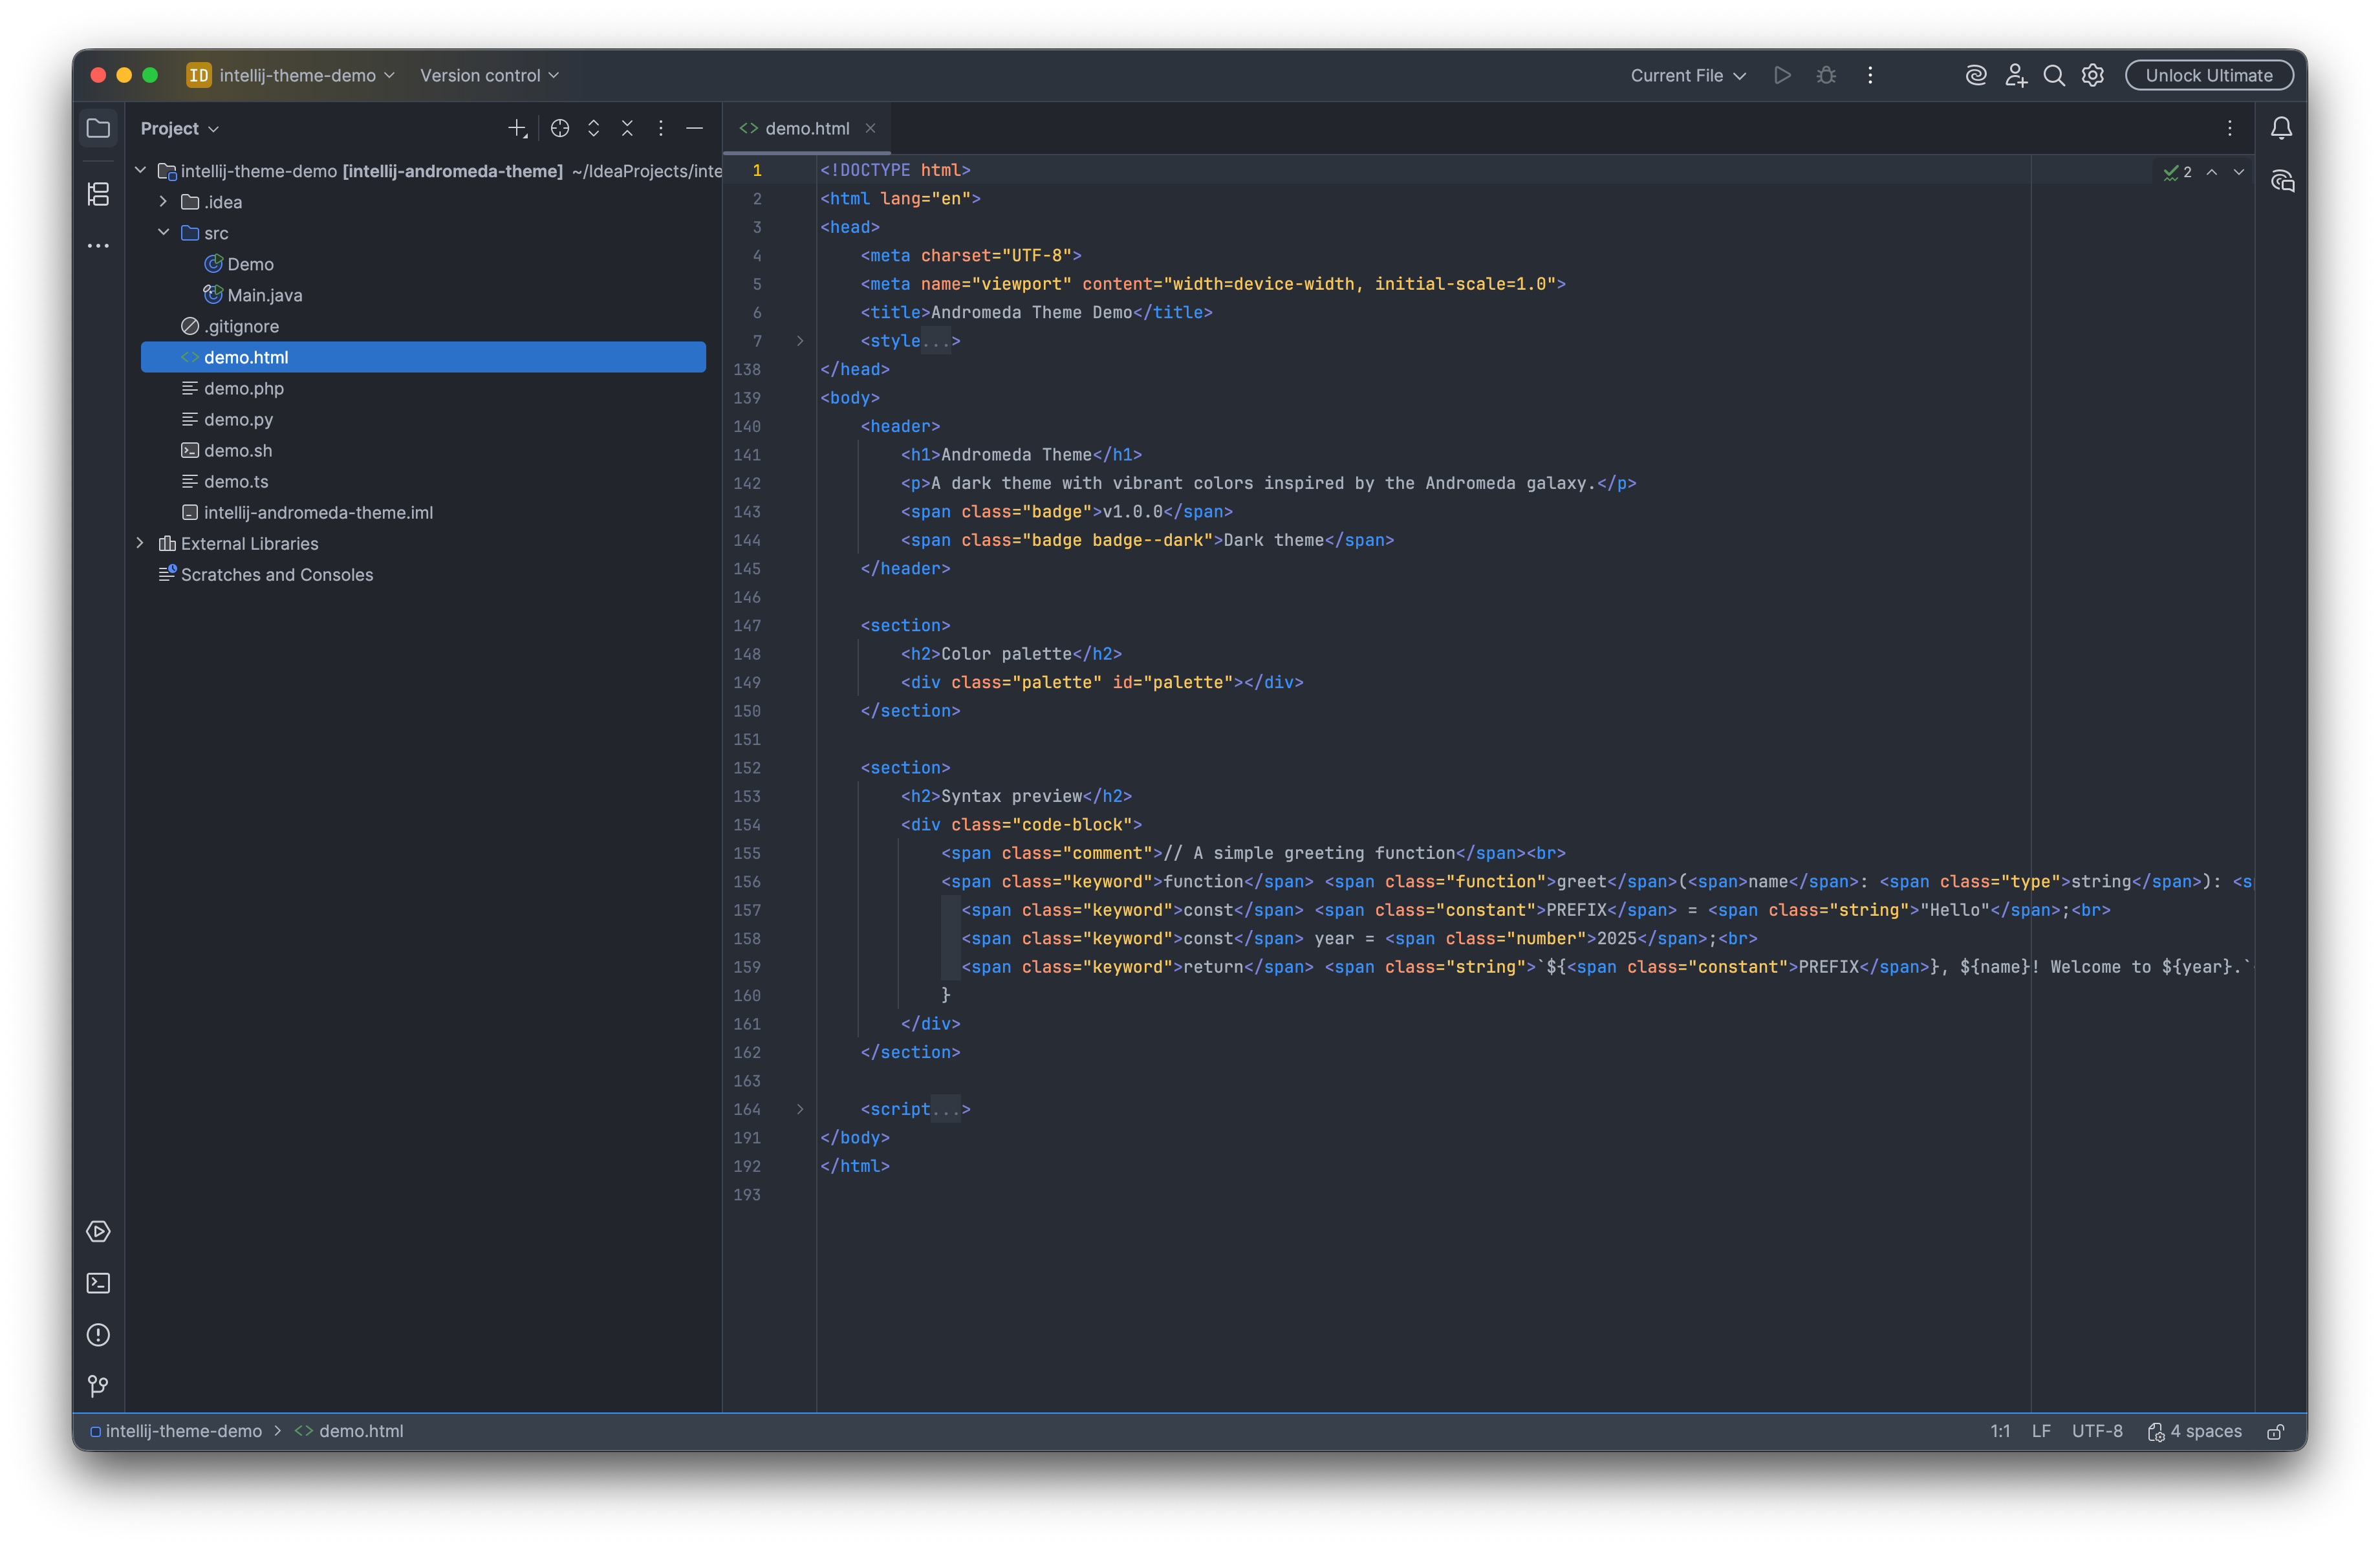Click the Unlock Ultimate button
The image size is (2380, 1547).
tap(2208, 75)
